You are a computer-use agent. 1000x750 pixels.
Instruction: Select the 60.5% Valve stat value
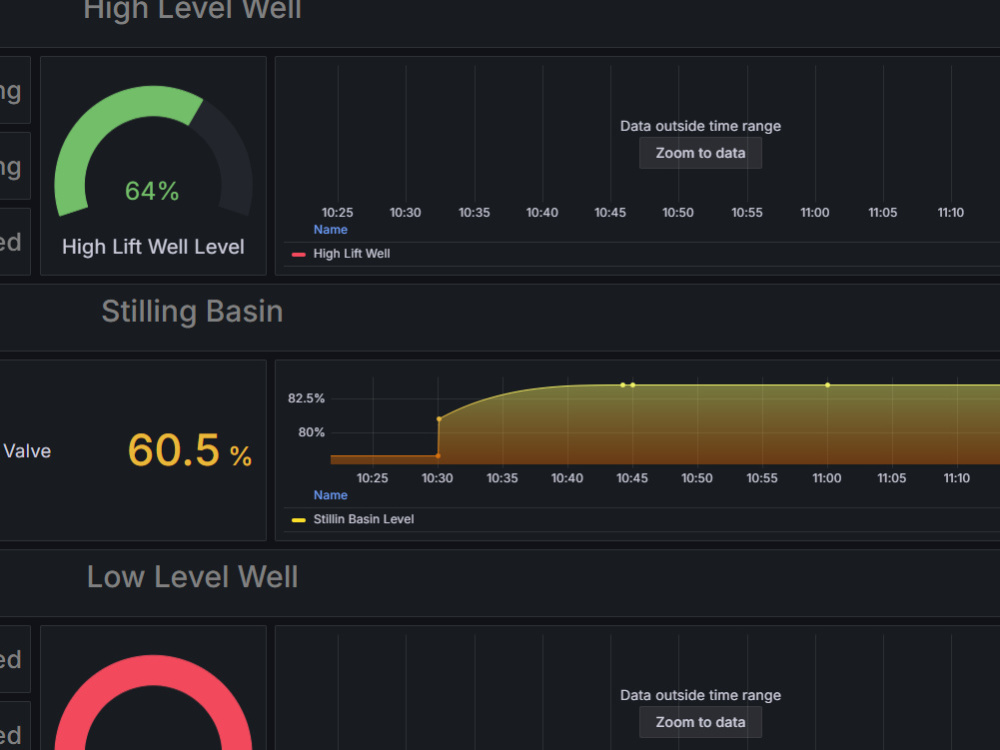tap(189, 451)
